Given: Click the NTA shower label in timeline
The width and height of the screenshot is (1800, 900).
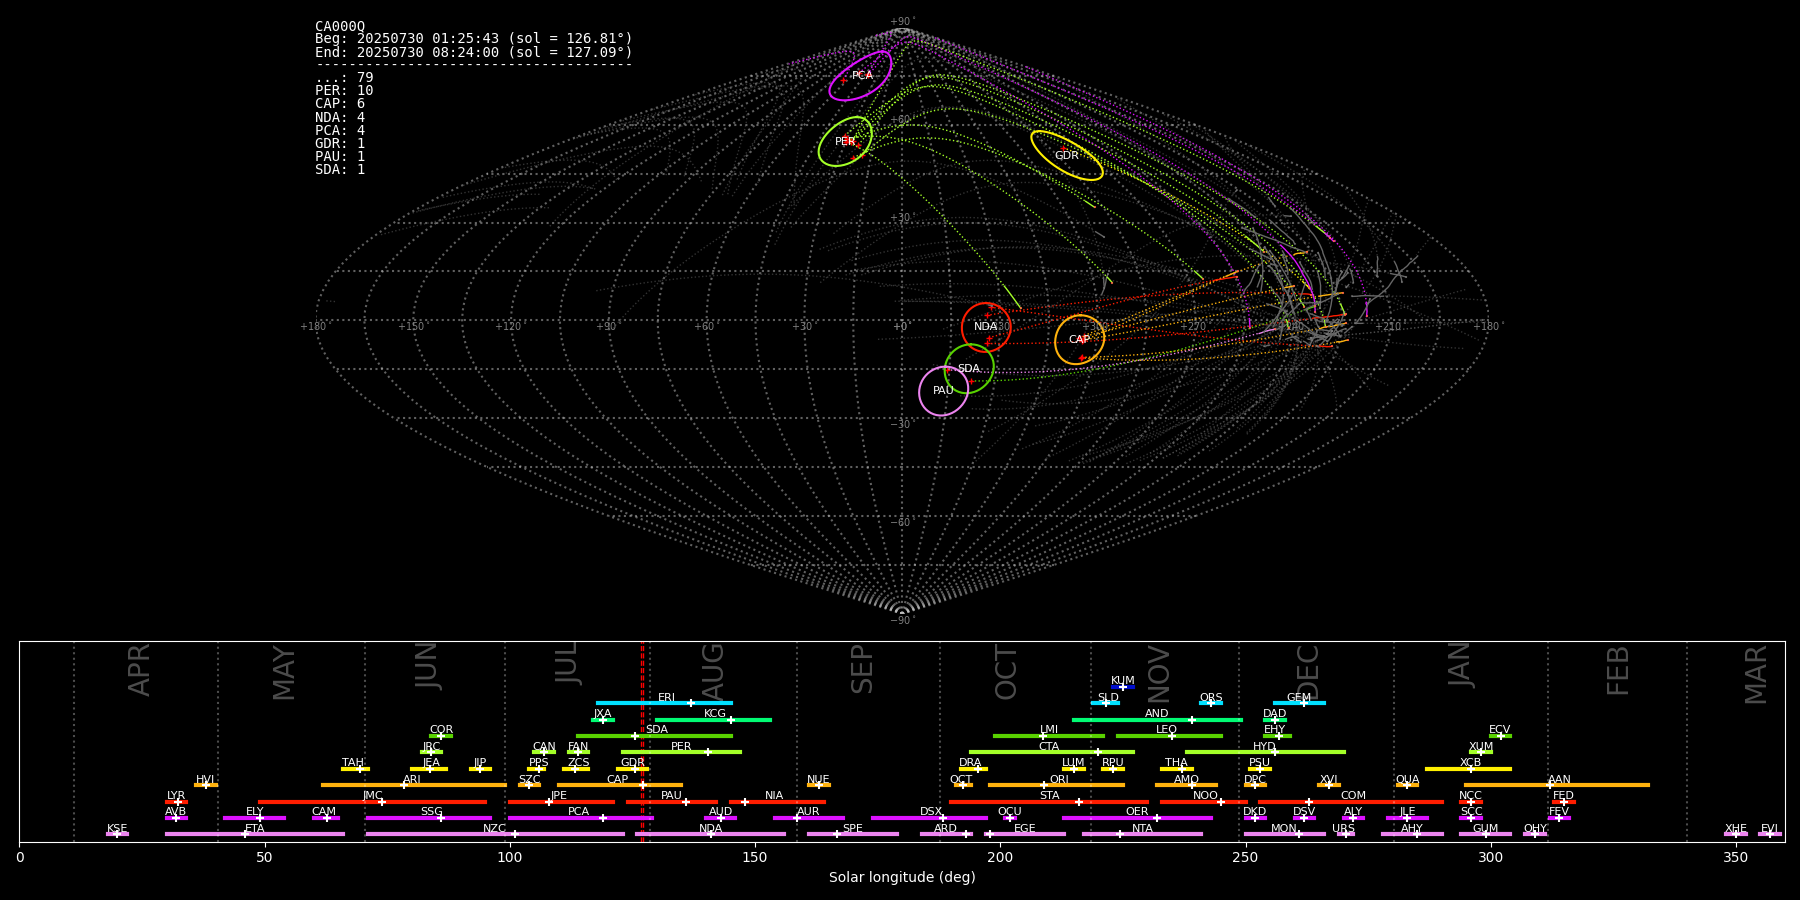Looking at the screenshot, I should 1142,829.
